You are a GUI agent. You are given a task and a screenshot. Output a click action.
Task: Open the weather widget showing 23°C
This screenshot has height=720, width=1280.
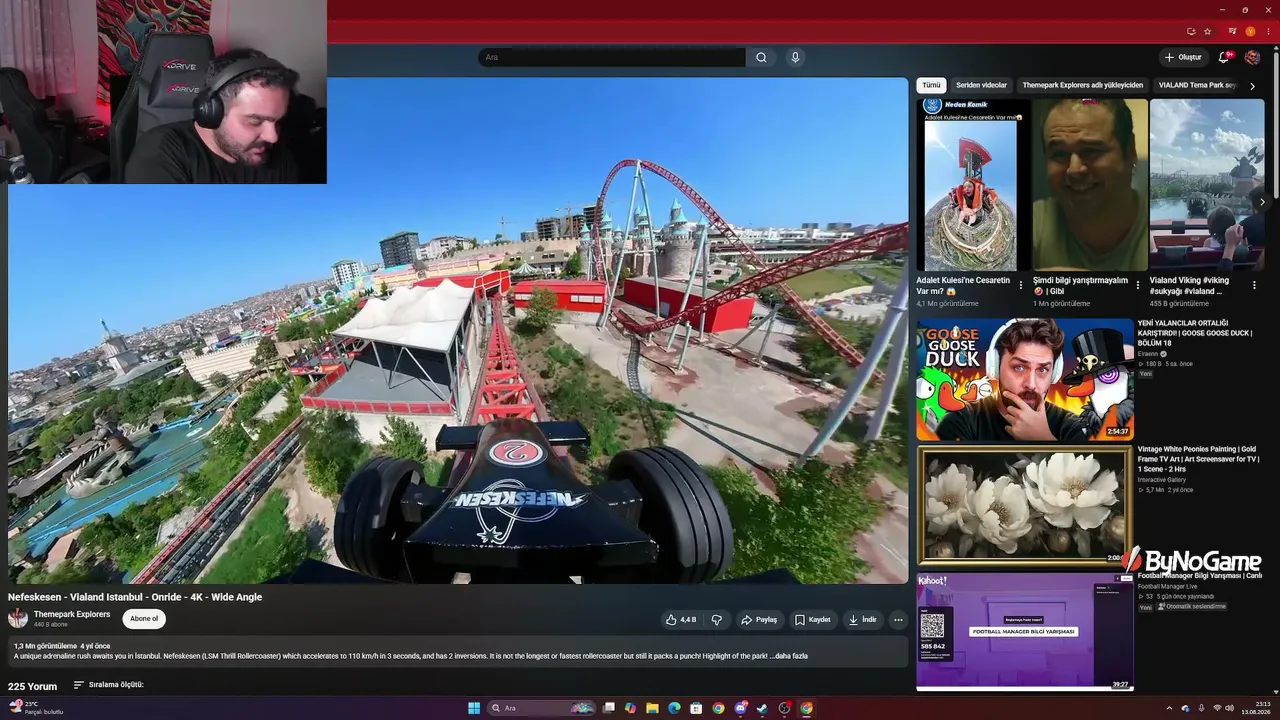pos(37,708)
